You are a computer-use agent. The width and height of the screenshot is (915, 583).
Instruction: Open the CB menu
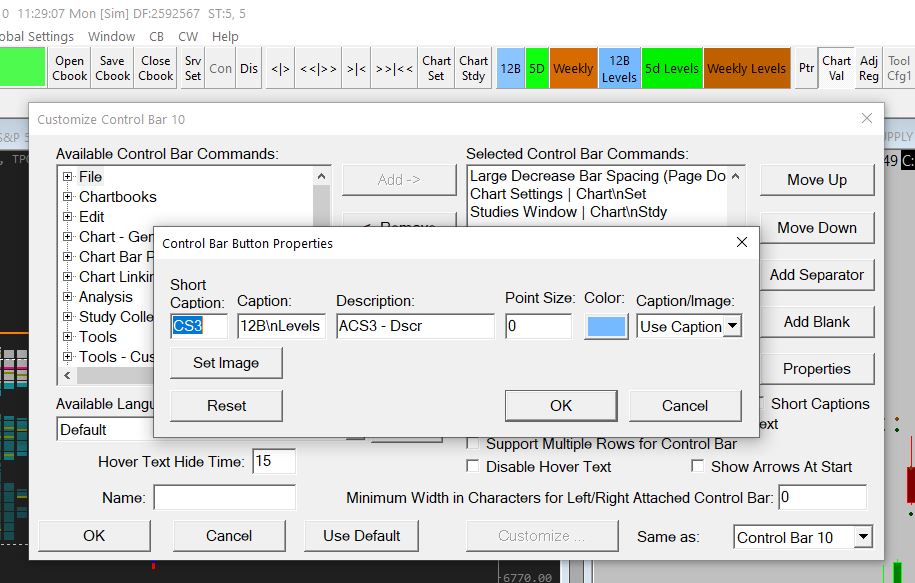[x=156, y=36]
